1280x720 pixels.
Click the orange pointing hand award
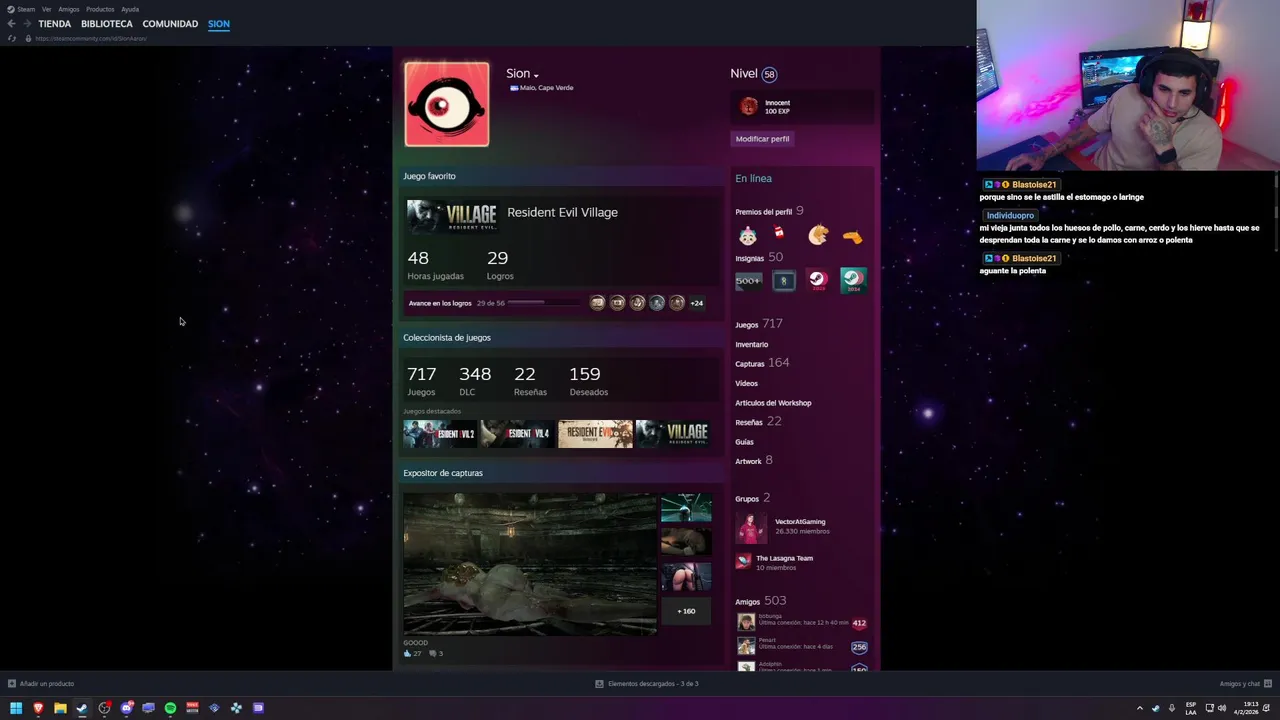(852, 237)
